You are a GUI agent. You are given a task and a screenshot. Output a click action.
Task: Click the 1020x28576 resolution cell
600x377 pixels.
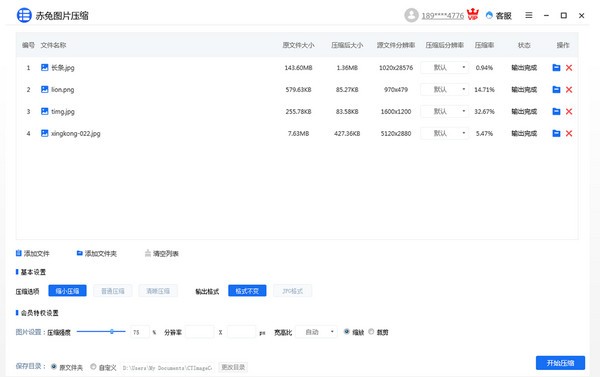pos(396,68)
